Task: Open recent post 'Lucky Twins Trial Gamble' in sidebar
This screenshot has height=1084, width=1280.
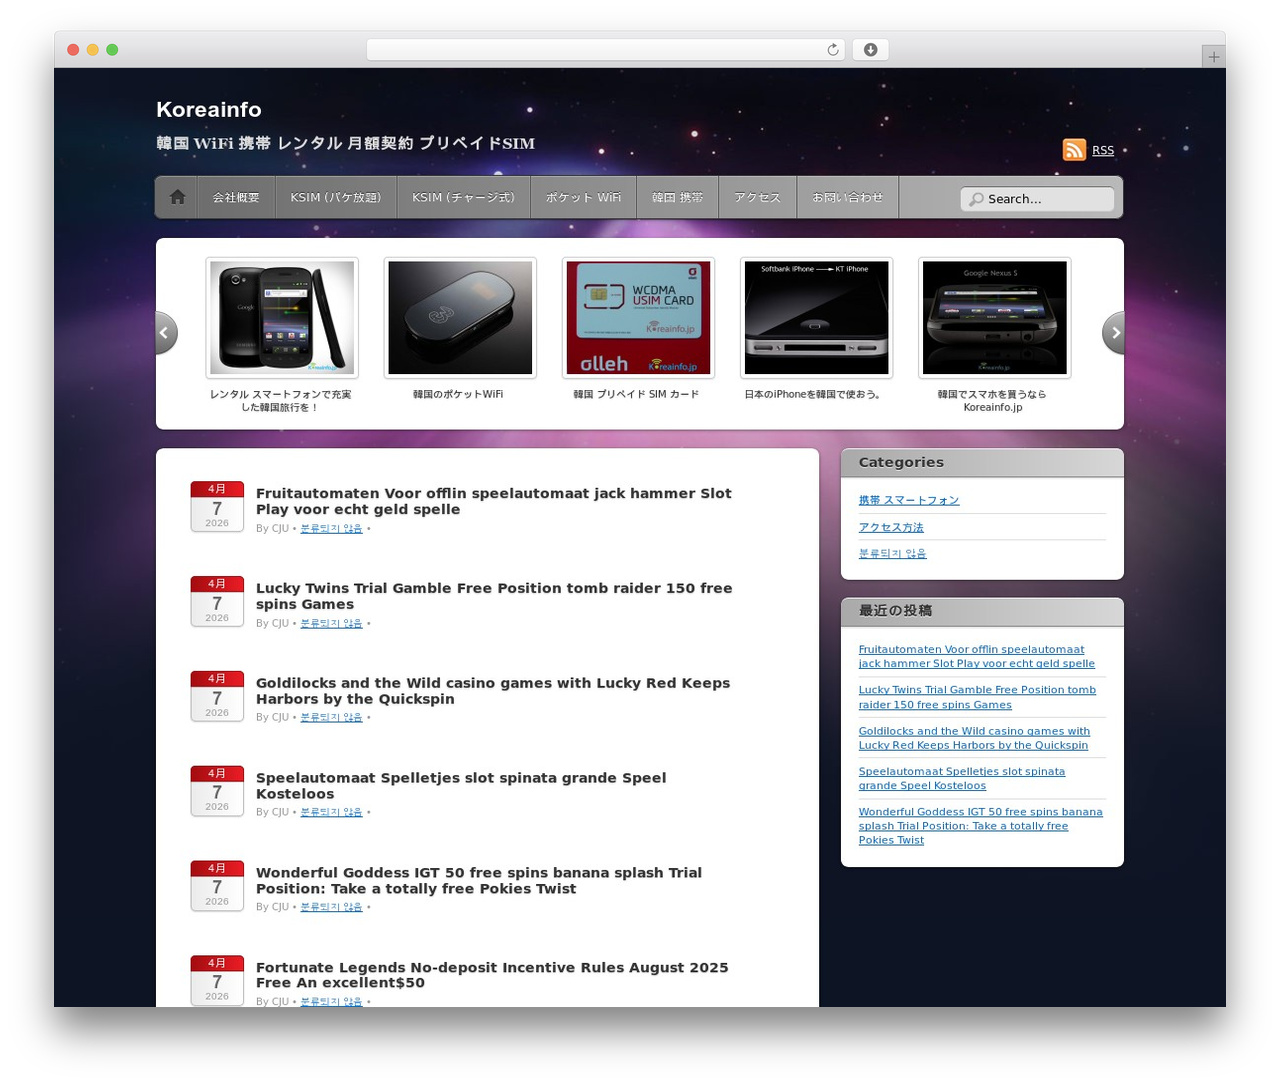Action: (x=977, y=697)
